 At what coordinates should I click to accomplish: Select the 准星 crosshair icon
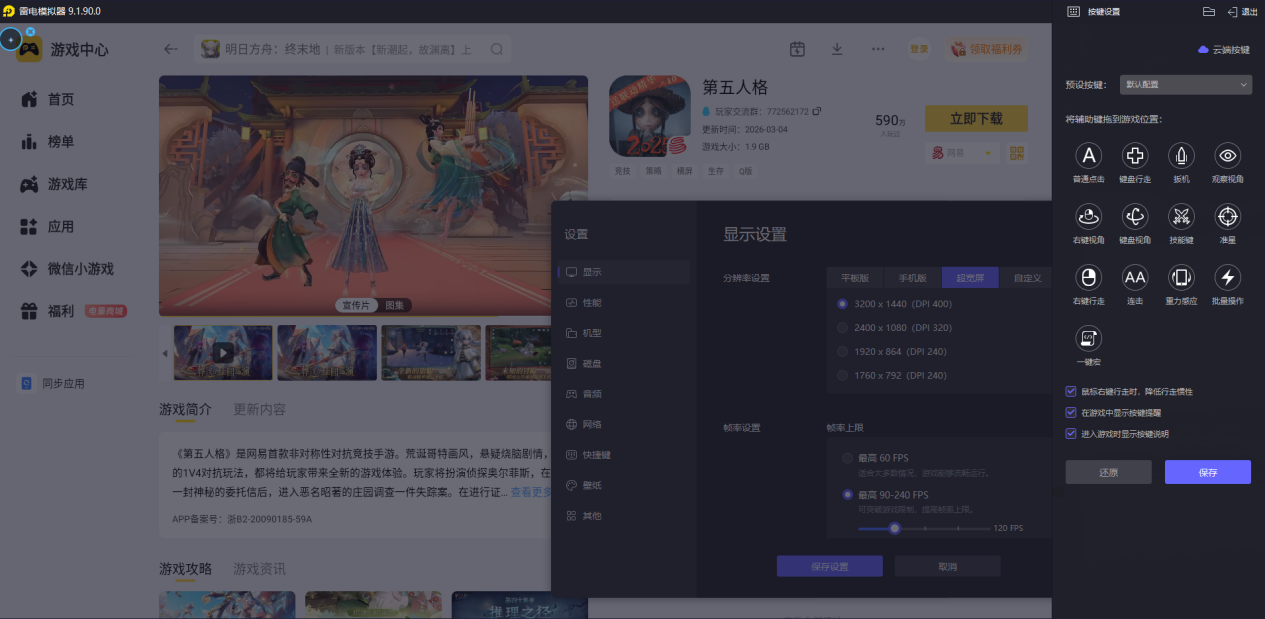1228,216
